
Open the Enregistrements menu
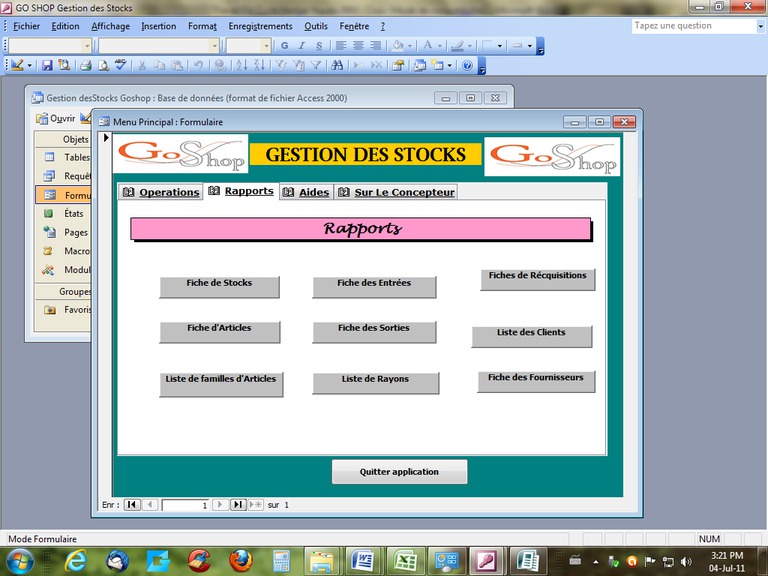[x=260, y=26]
